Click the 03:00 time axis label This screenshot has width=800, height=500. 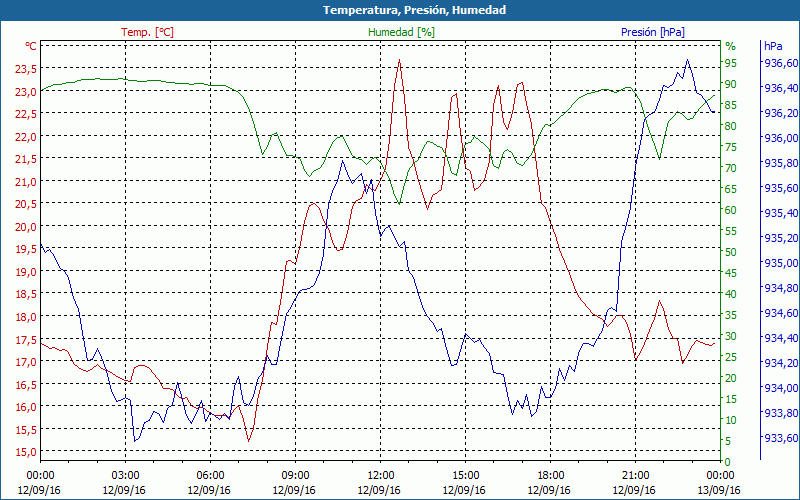[125, 476]
